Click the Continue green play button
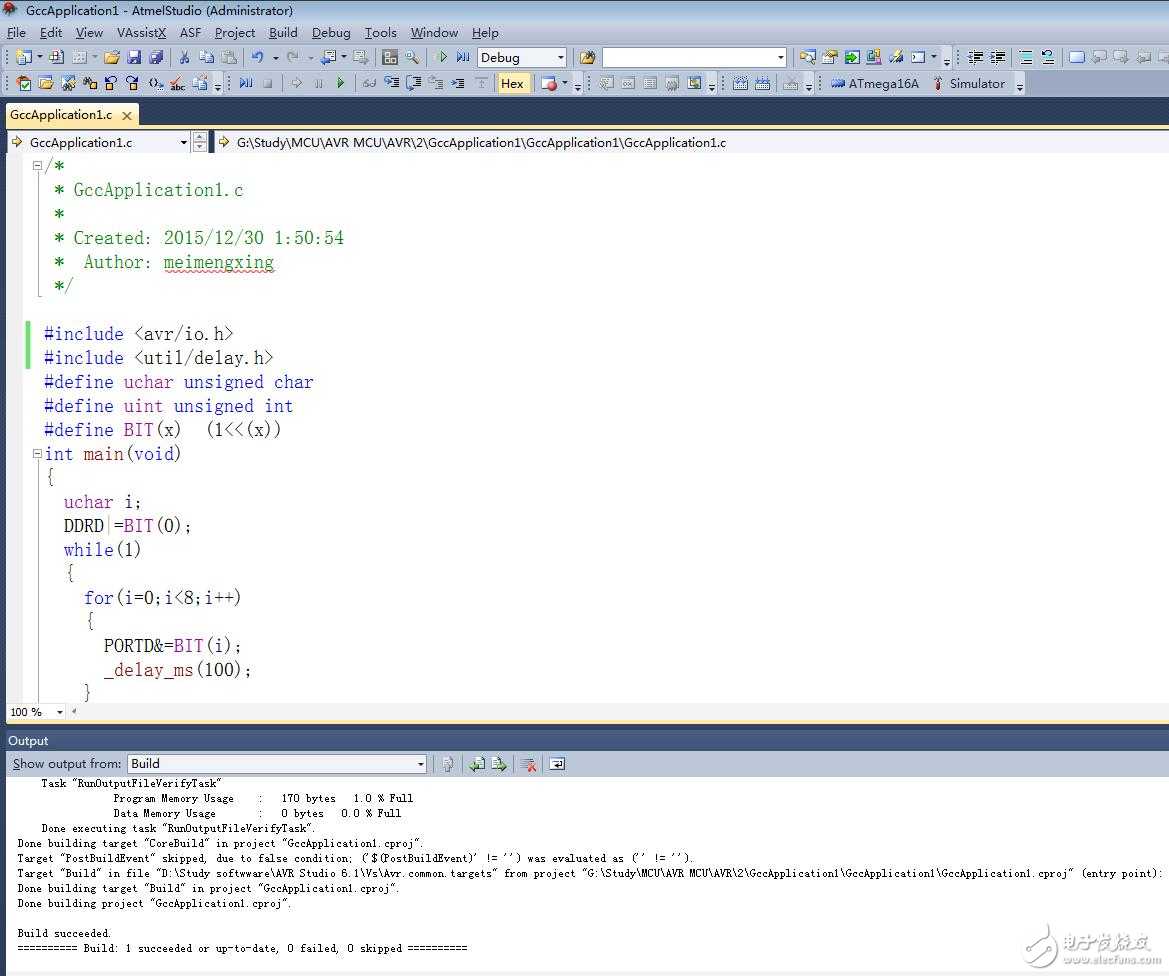 (x=341, y=83)
